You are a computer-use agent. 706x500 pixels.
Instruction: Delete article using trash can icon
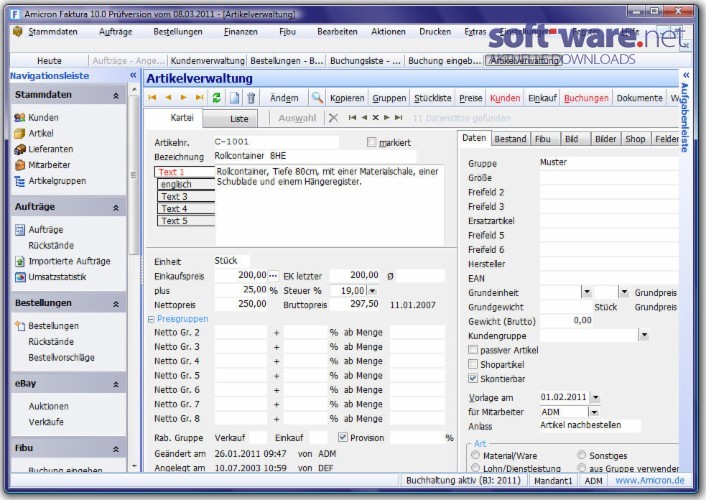[x=251, y=98]
